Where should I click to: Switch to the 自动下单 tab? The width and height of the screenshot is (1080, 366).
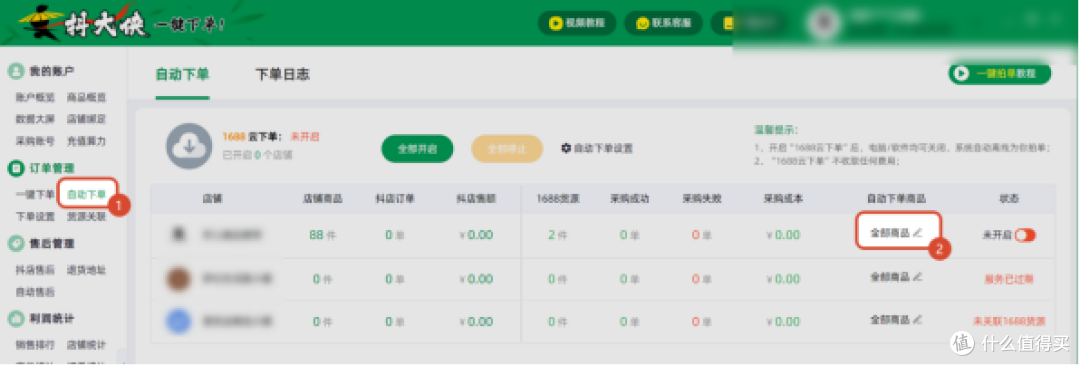point(183,74)
